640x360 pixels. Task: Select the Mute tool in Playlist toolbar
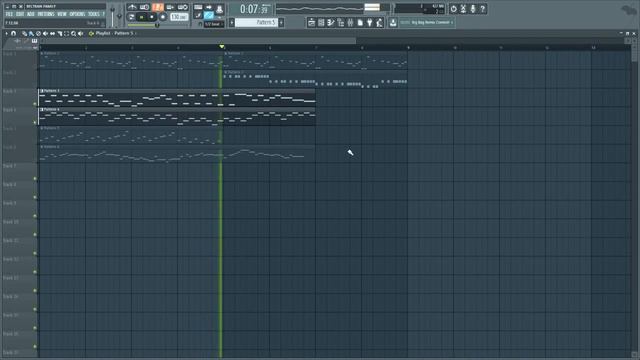[45, 33]
